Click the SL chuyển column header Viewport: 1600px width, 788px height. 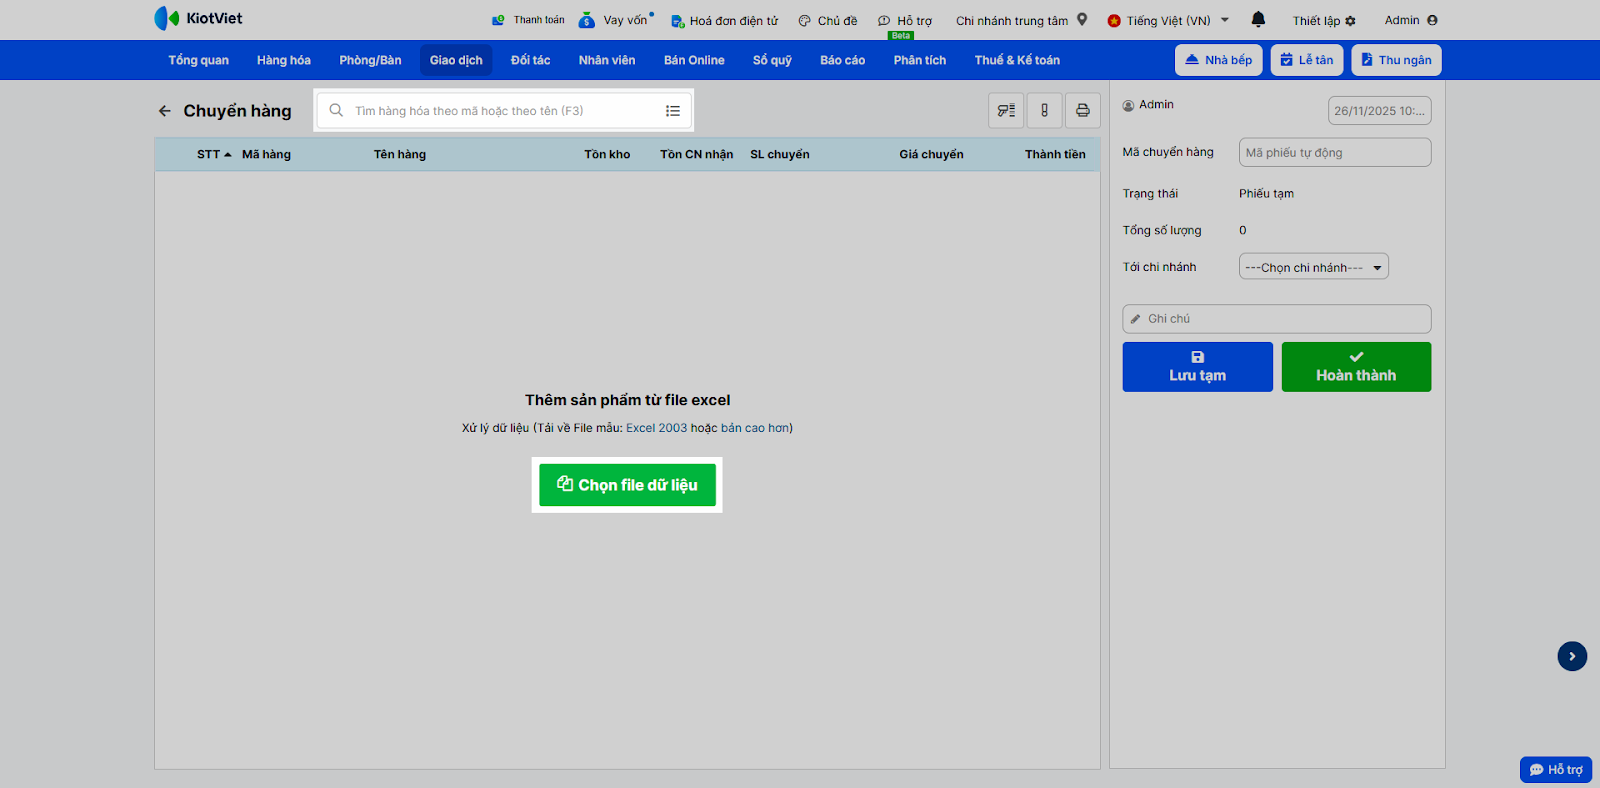coord(780,154)
